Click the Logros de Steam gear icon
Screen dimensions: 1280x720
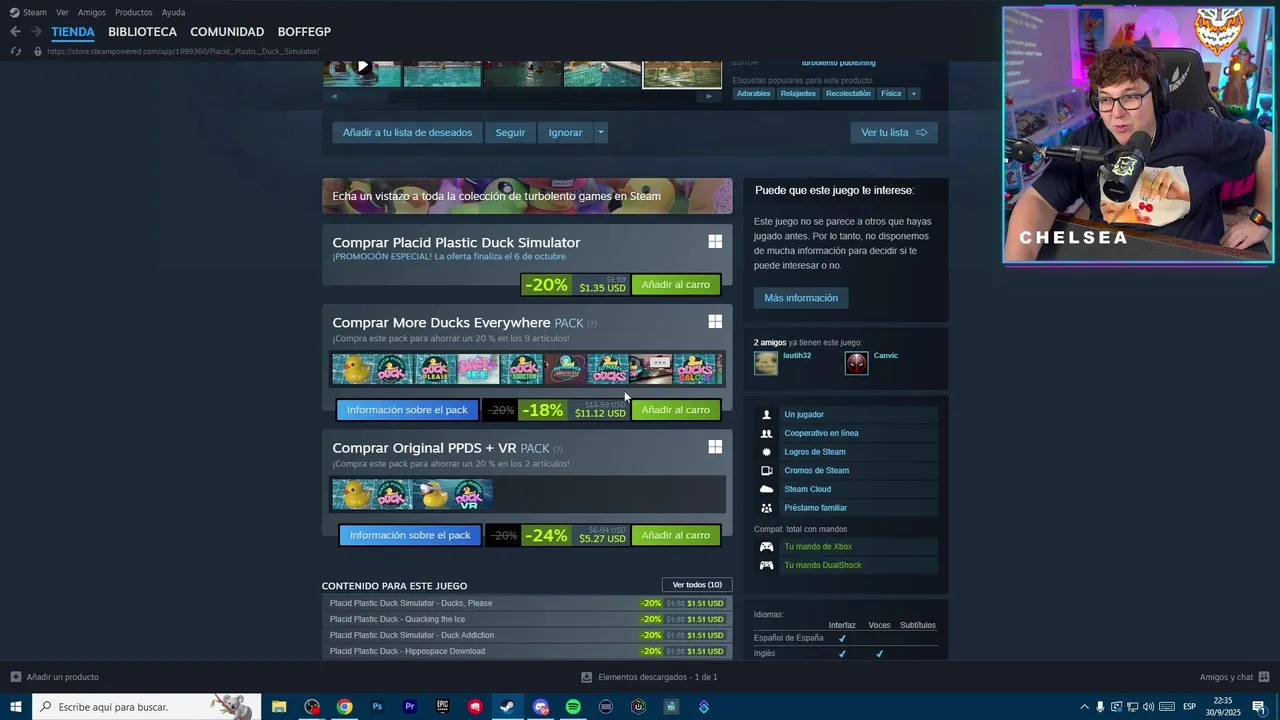point(766,452)
